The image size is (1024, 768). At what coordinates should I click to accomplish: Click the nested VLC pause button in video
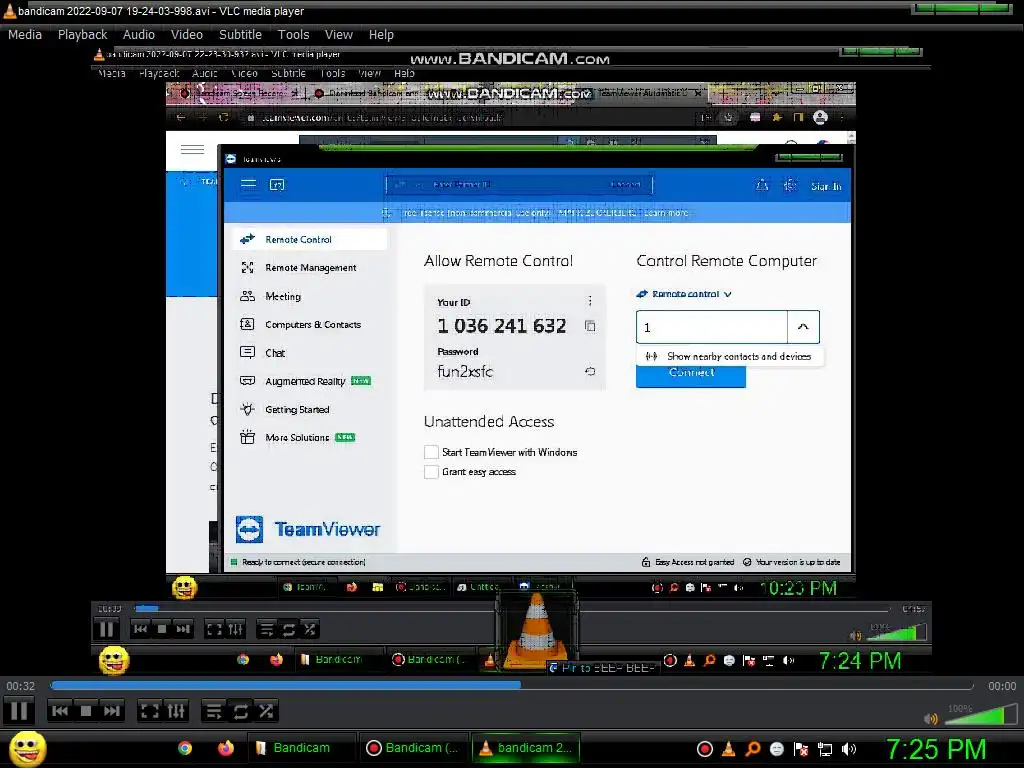coord(106,630)
